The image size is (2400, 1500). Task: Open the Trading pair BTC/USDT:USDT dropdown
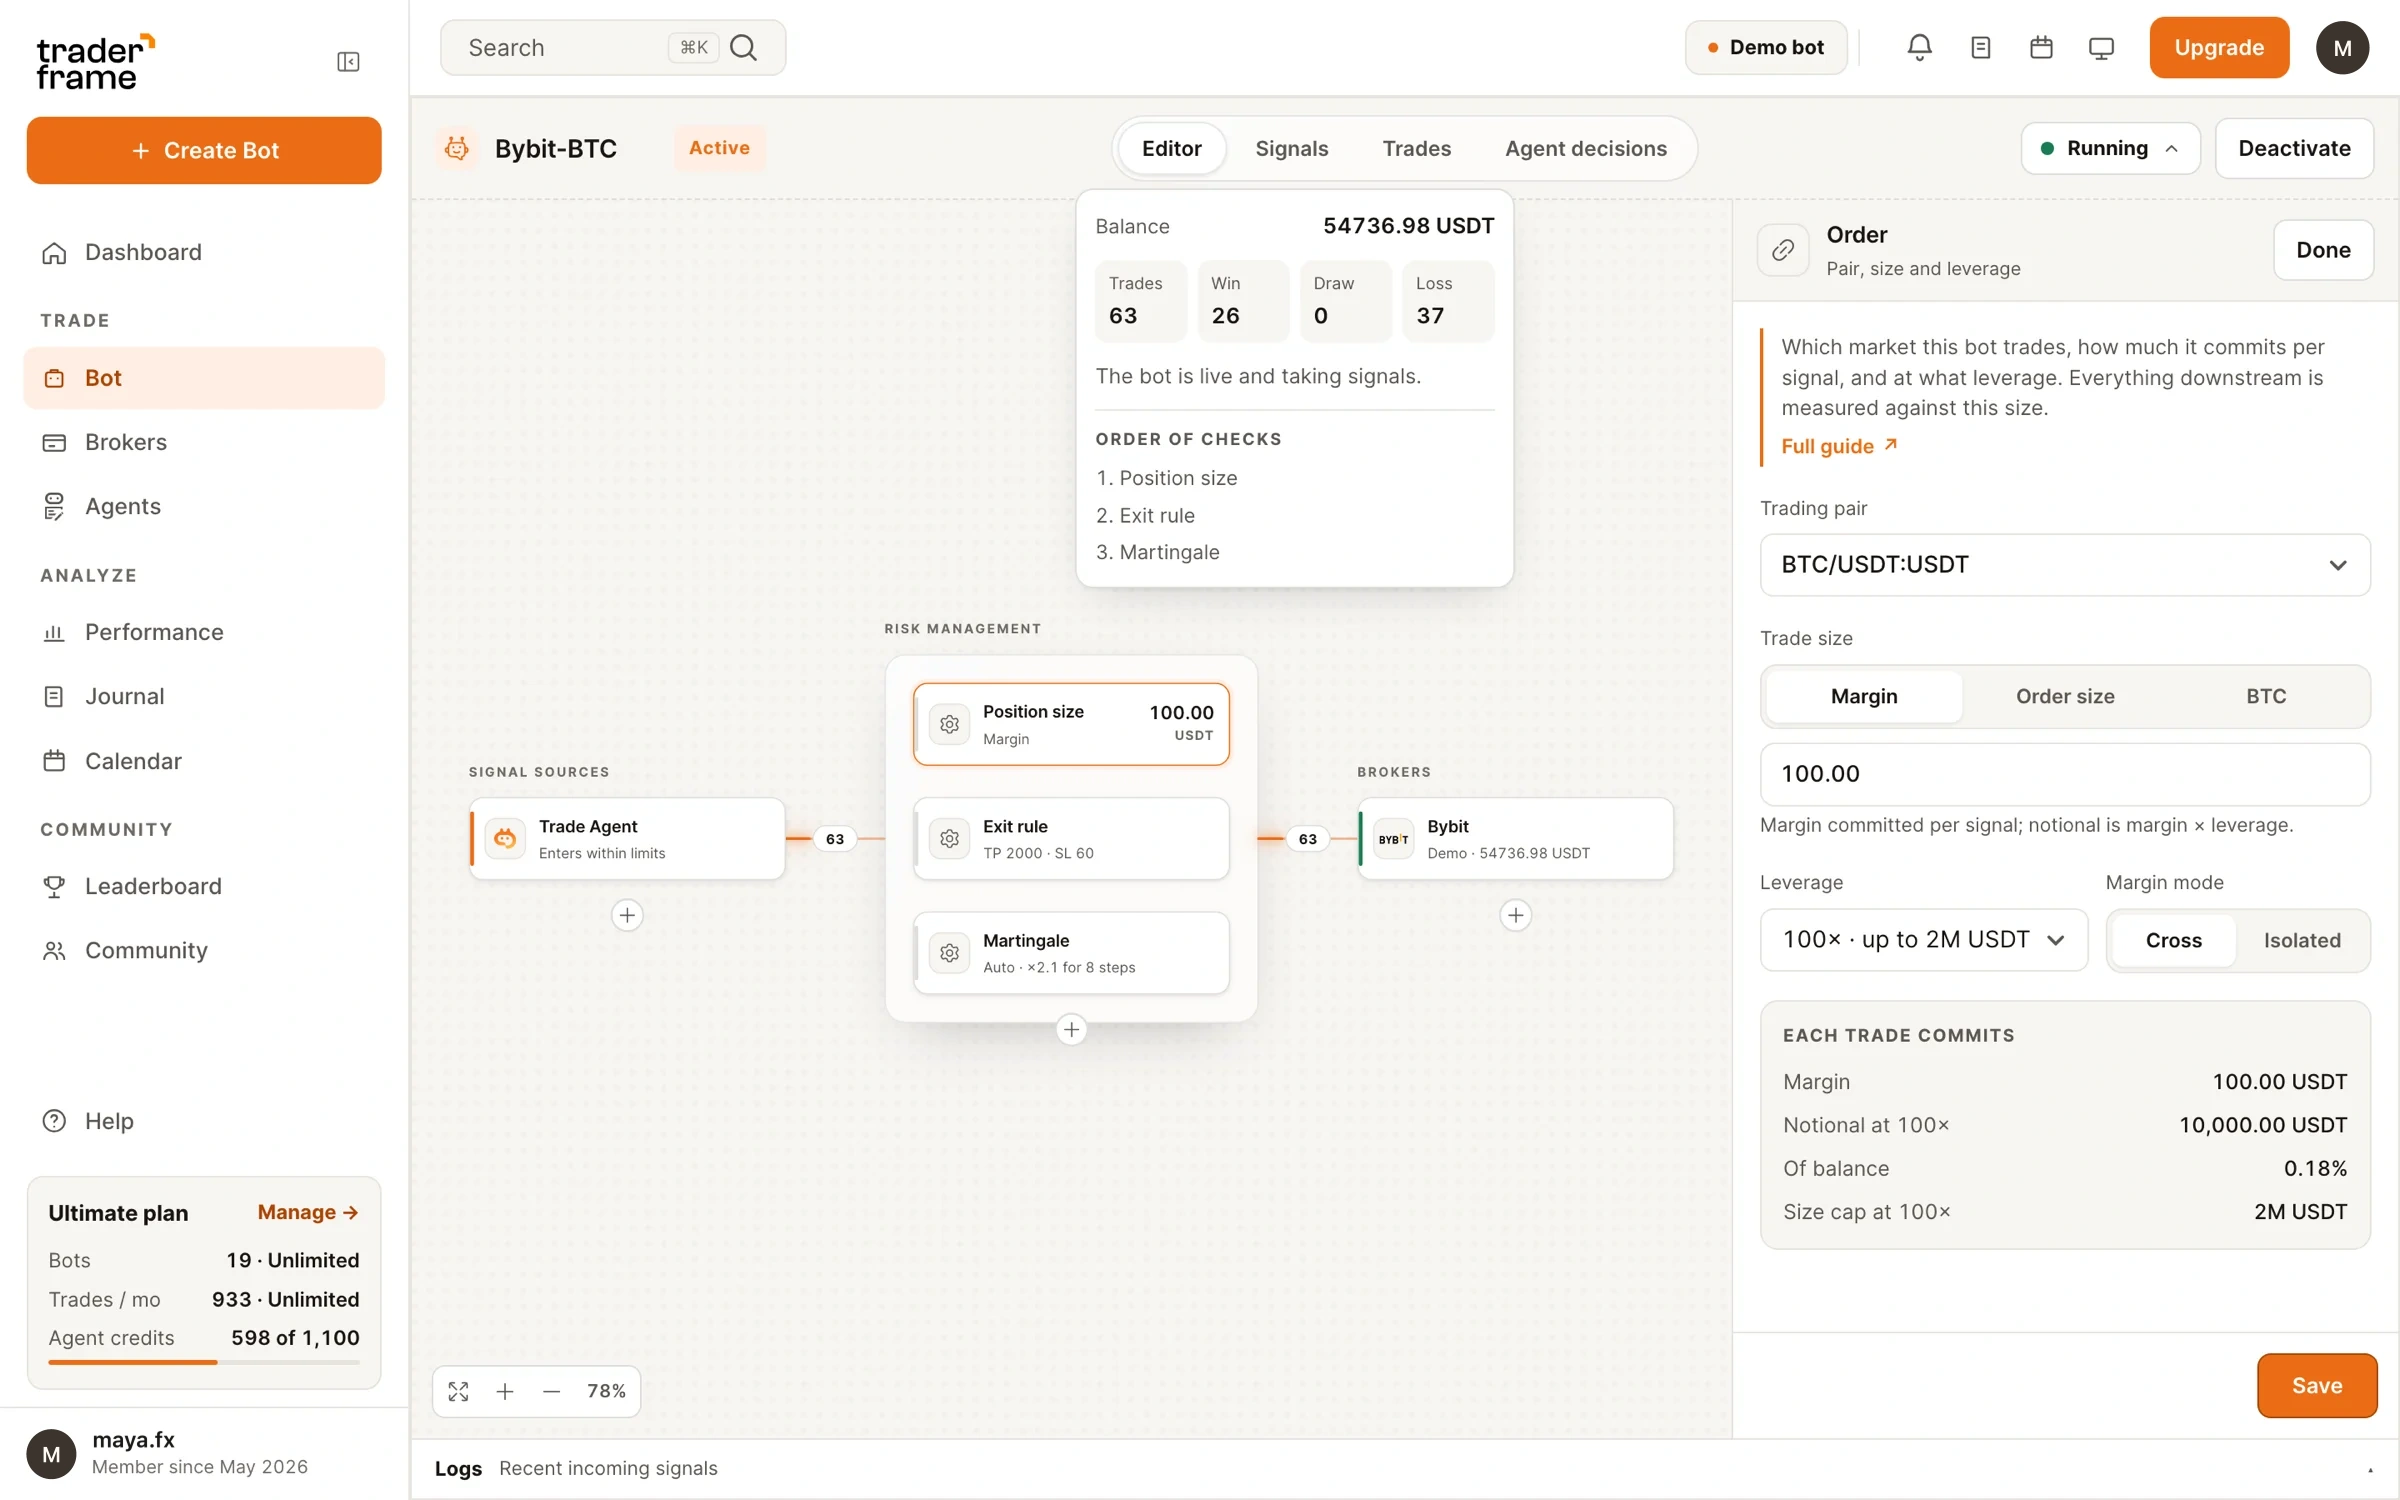click(2064, 565)
